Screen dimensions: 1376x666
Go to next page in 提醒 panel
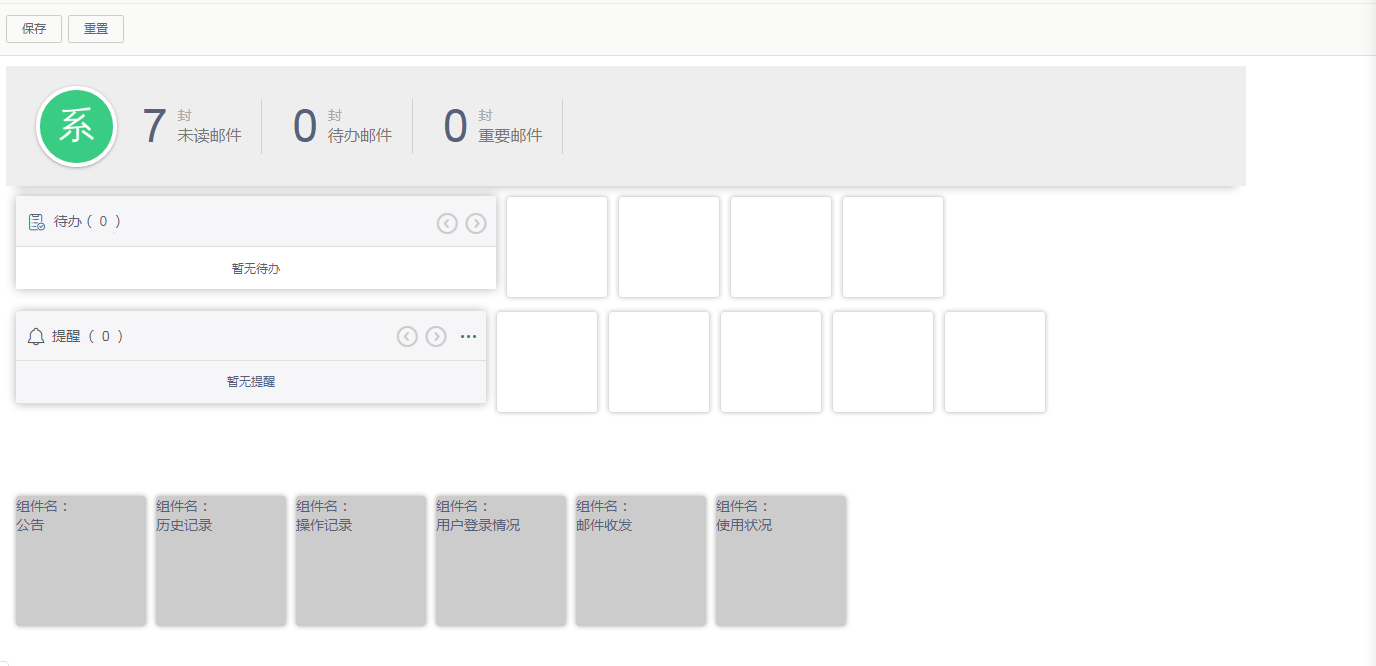click(x=436, y=337)
